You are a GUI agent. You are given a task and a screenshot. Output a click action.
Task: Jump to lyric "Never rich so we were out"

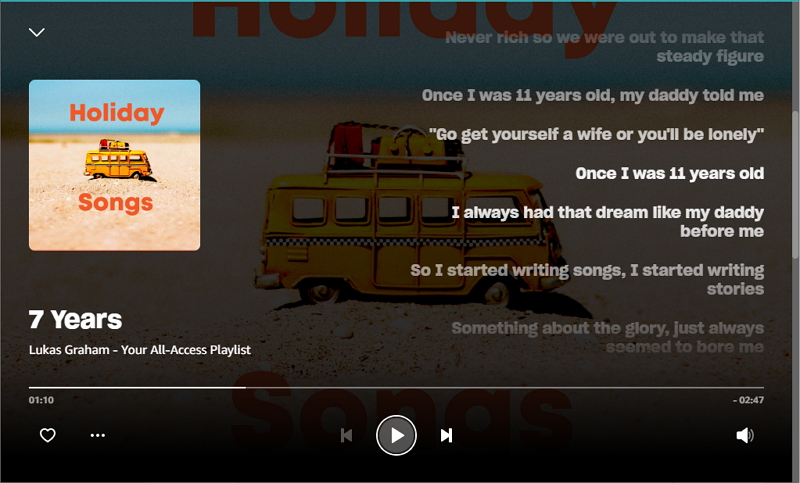tap(605, 46)
